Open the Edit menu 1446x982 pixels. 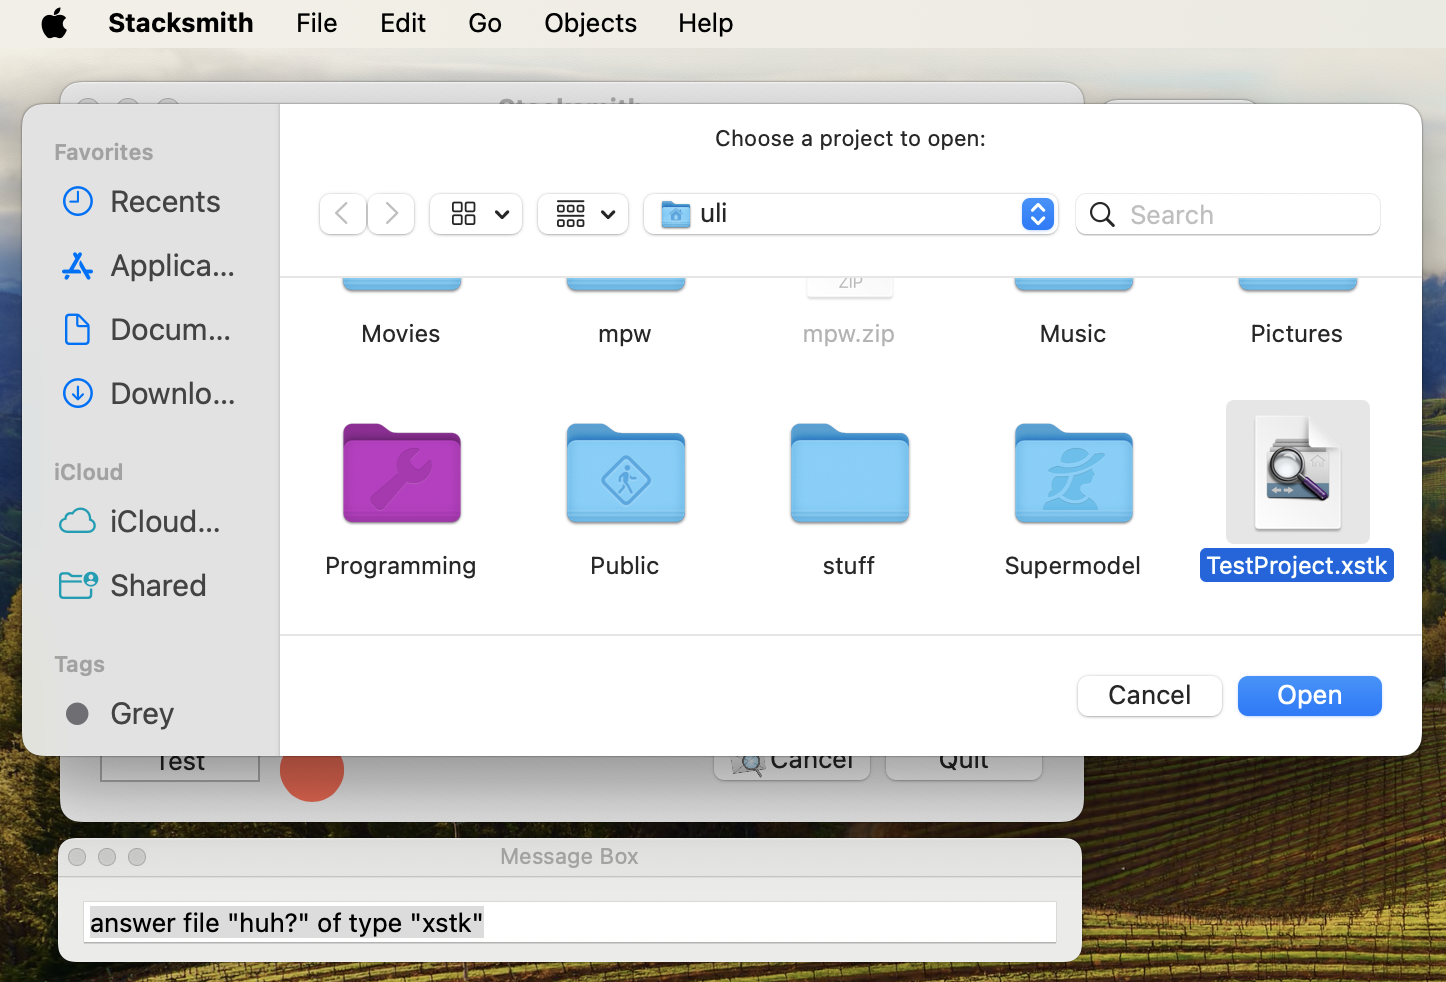[x=403, y=23]
